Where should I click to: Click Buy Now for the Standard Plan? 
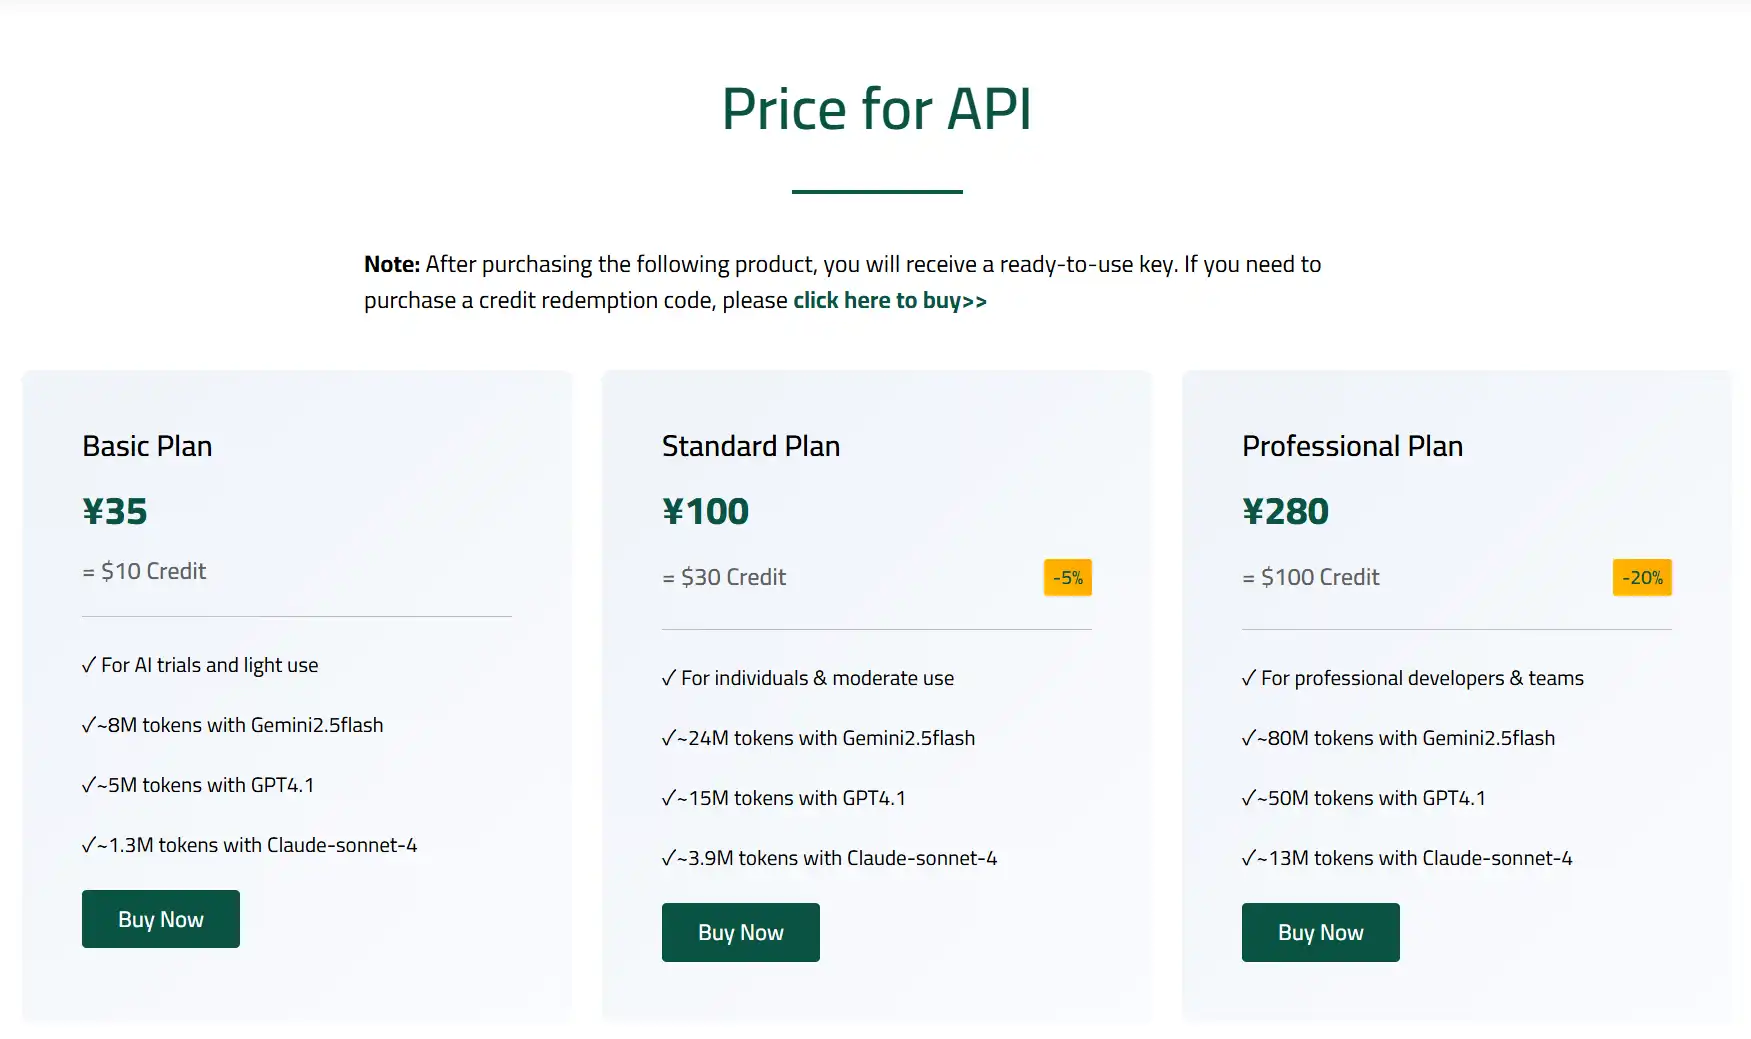pos(741,932)
